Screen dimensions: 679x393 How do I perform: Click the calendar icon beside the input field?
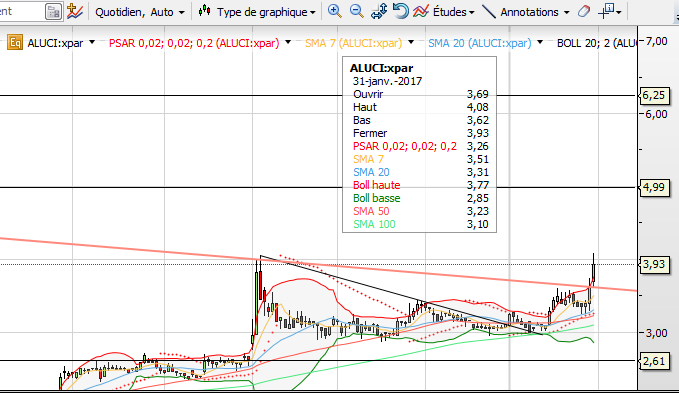tap(54, 12)
